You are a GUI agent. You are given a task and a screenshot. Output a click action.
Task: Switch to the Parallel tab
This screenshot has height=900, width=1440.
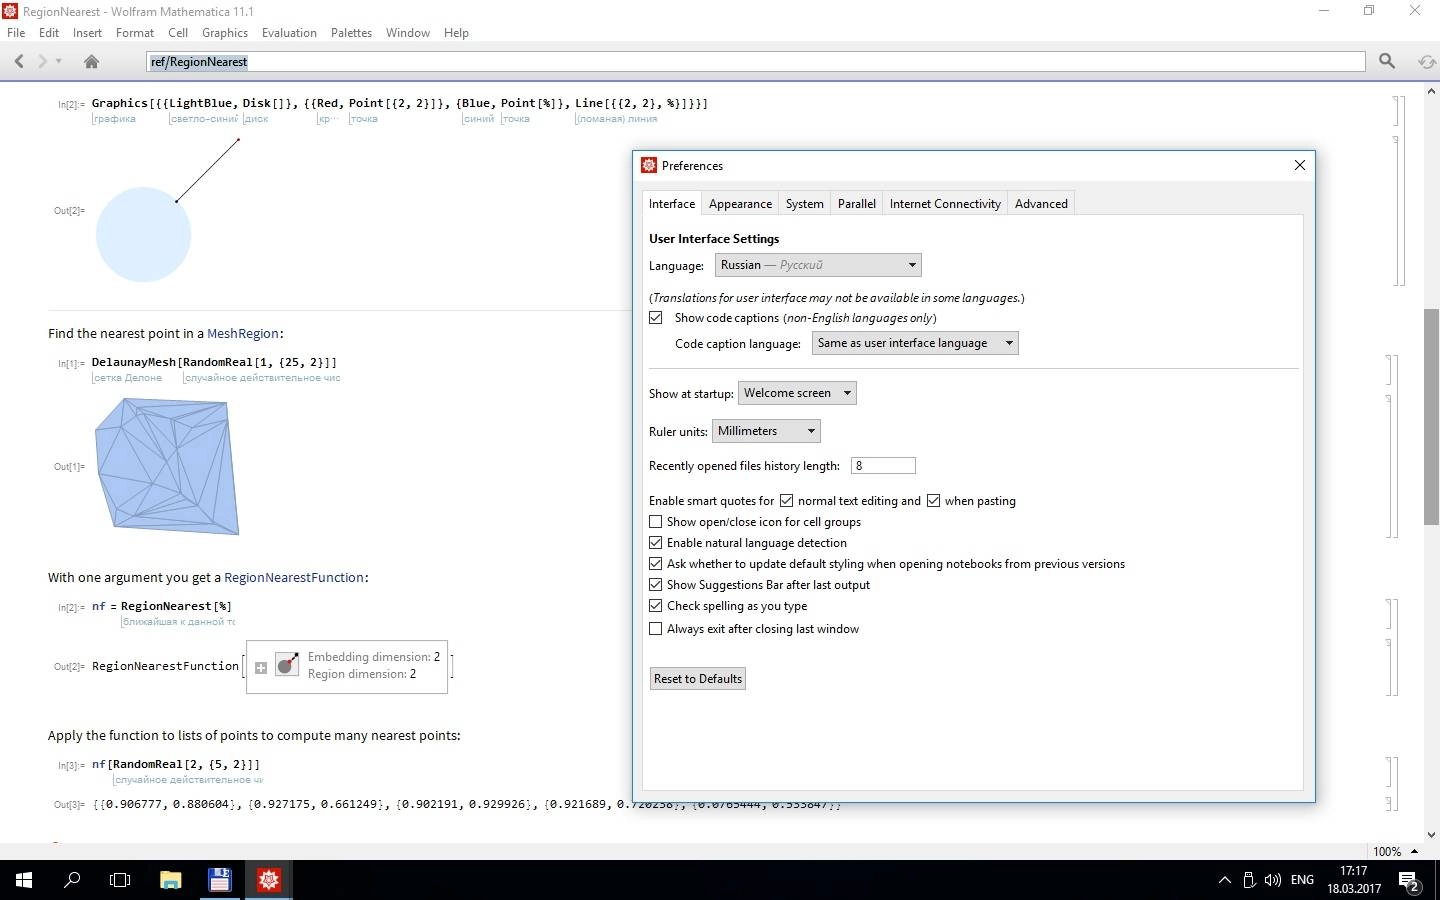tap(857, 203)
